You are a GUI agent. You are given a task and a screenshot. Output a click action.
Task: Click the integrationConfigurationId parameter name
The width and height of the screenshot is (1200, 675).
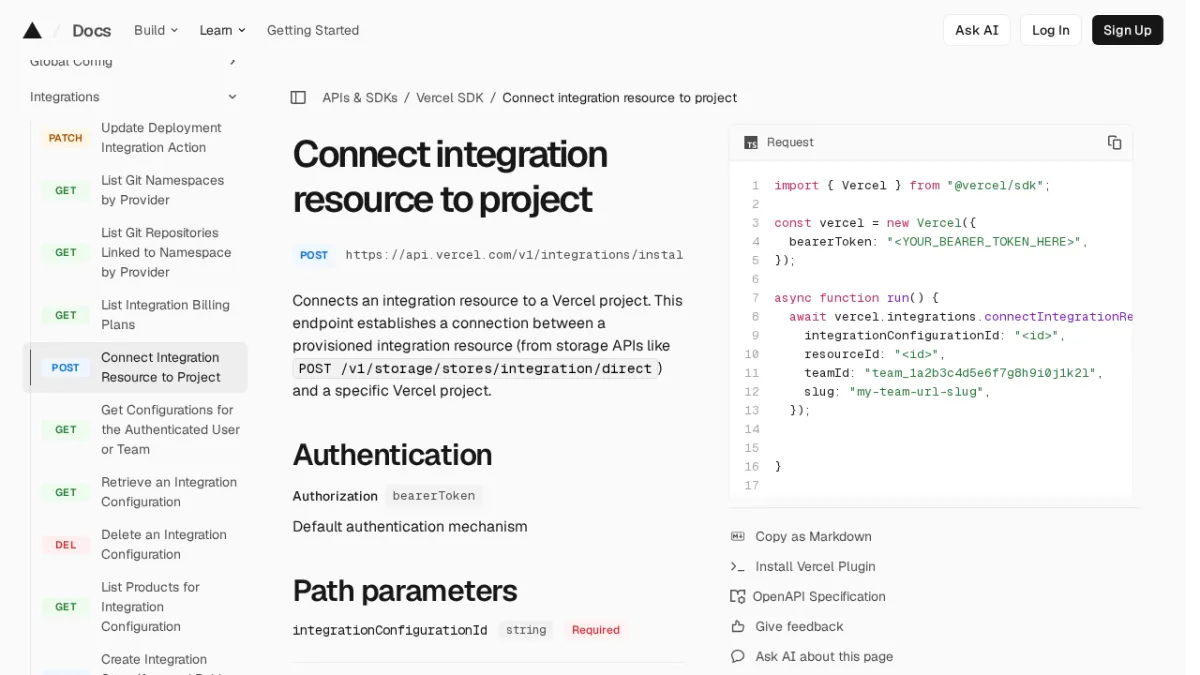(x=390, y=631)
